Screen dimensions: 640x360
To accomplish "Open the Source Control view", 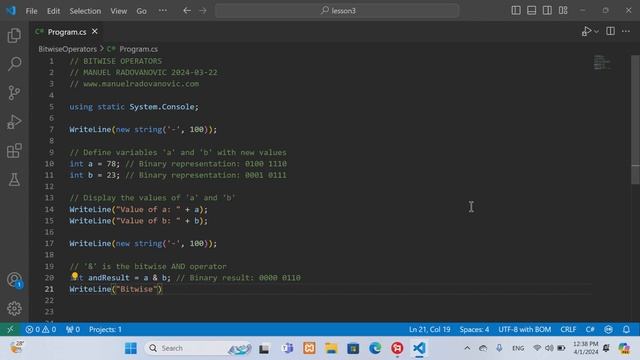I will (x=14, y=93).
